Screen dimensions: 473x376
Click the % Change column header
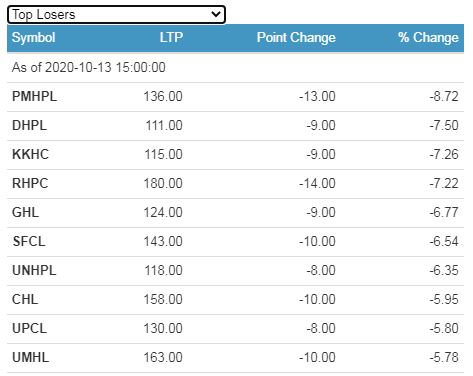(x=428, y=38)
